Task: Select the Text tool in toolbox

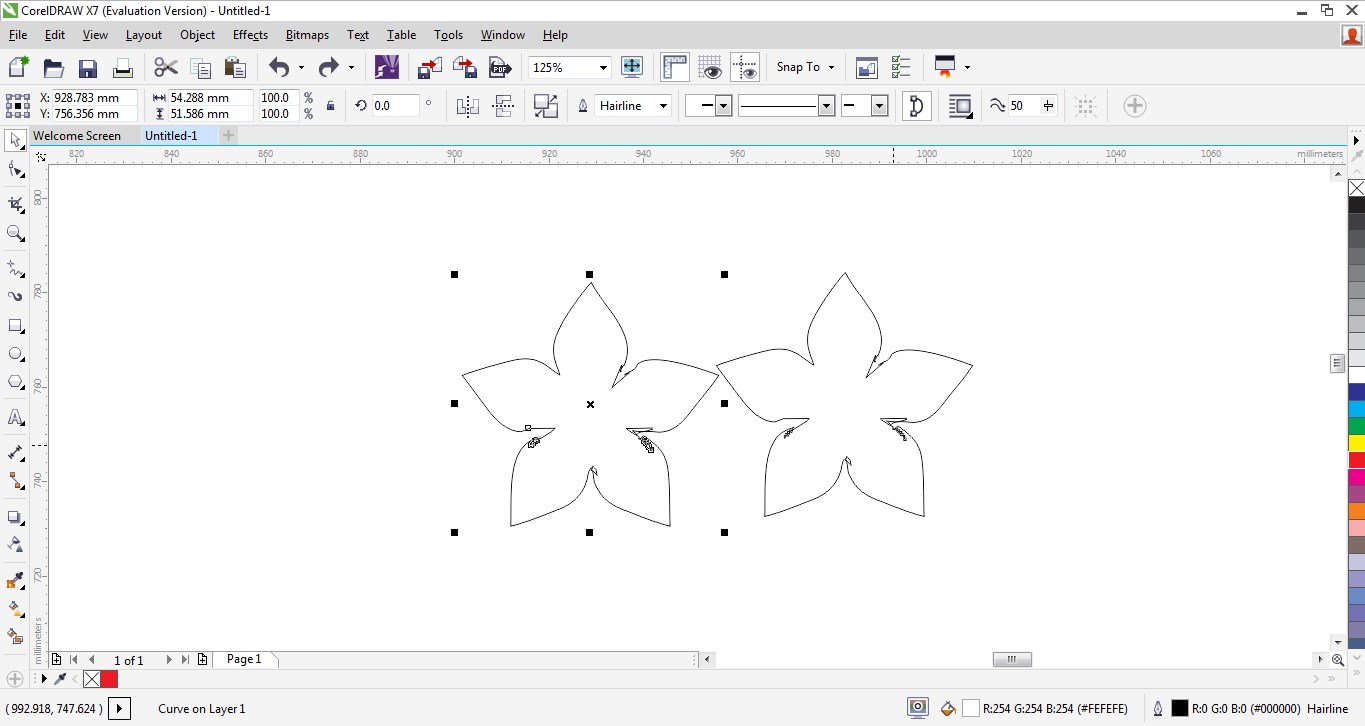Action: click(15, 417)
